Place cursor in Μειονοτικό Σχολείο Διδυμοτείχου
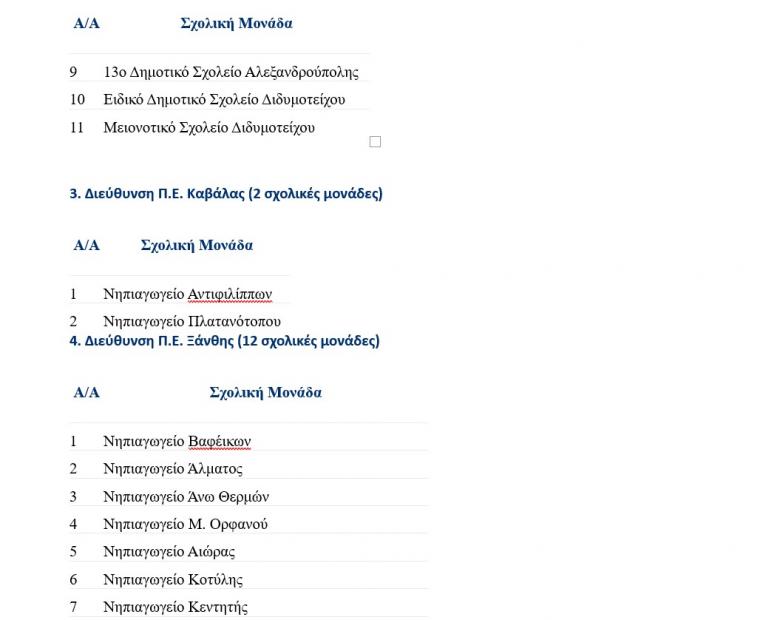The height and width of the screenshot is (620, 760). point(209,127)
